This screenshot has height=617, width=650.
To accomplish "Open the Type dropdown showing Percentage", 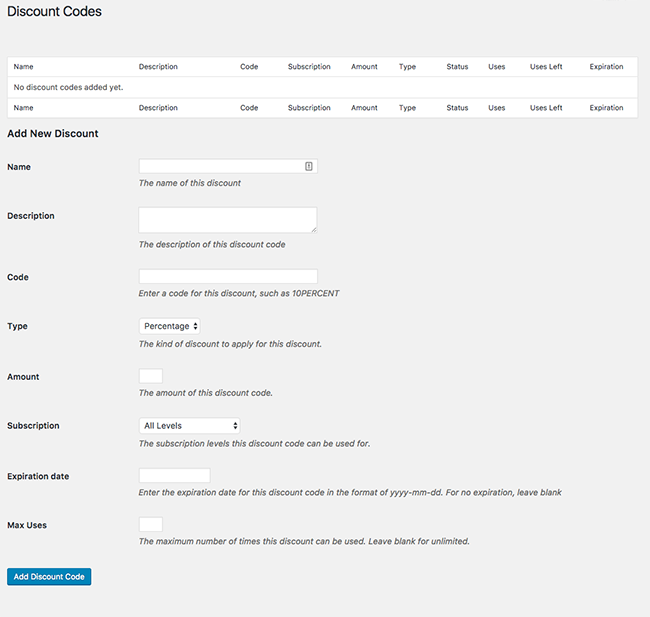I will (170, 326).
